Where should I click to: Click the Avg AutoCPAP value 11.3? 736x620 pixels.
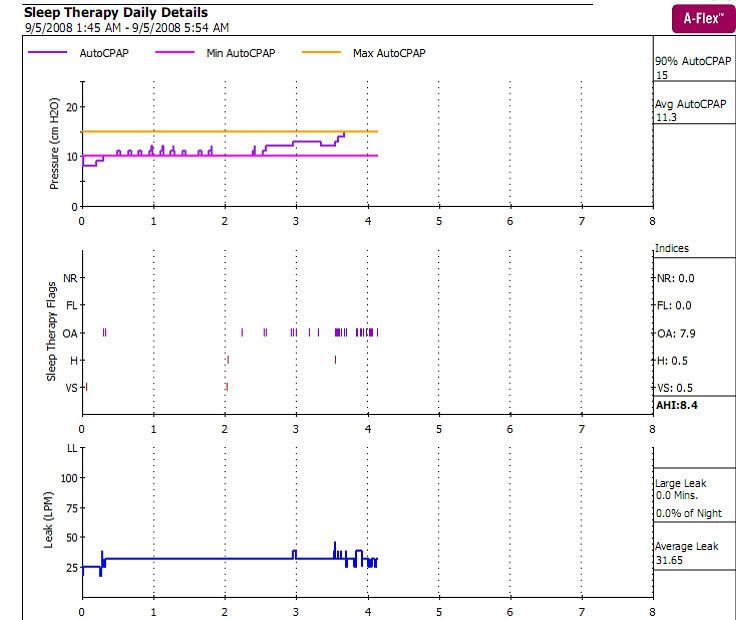click(x=666, y=117)
